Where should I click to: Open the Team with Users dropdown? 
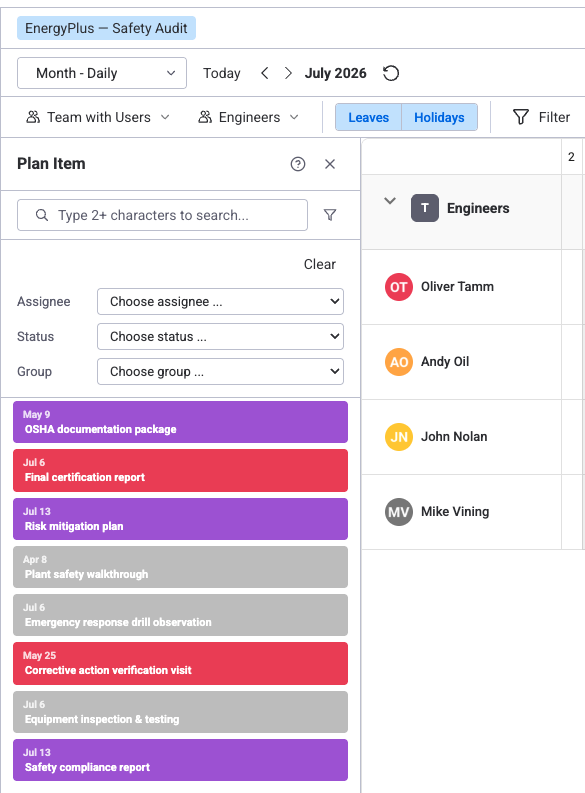pyautogui.click(x=98, y=117)
